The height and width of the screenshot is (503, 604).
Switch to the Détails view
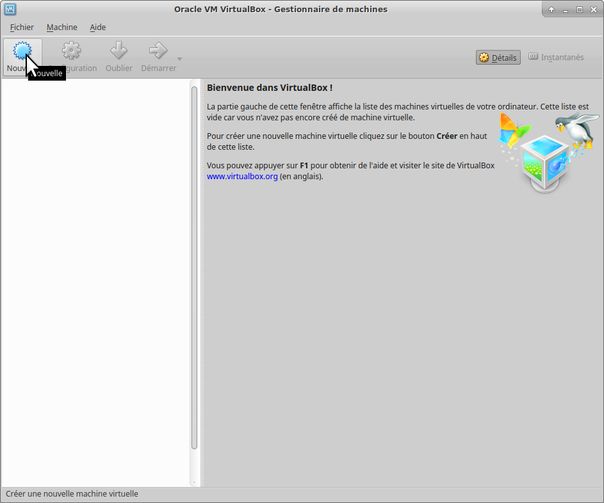tap(498, 57)
